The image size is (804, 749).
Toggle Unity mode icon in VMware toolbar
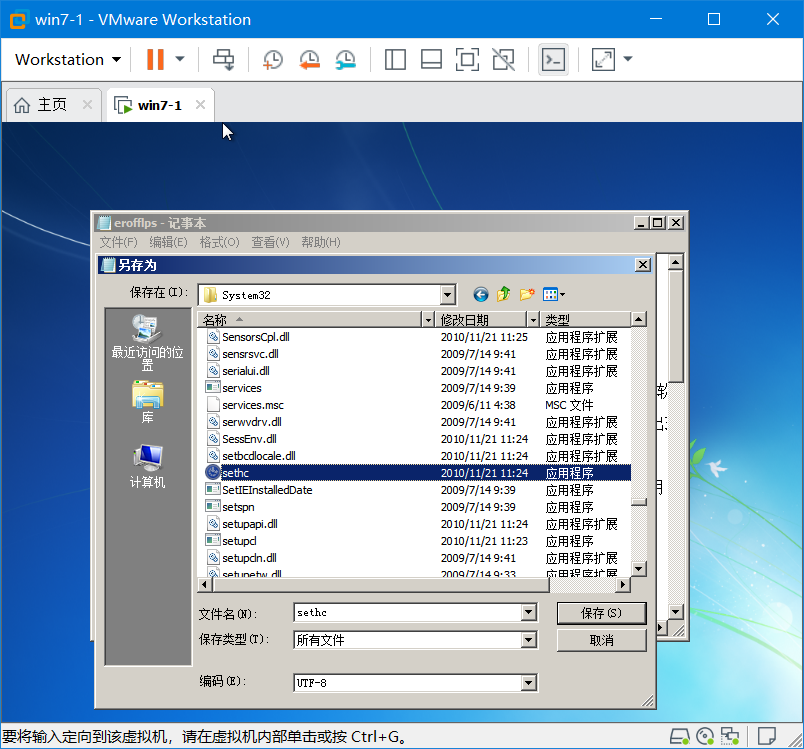(x=504, y=59)
